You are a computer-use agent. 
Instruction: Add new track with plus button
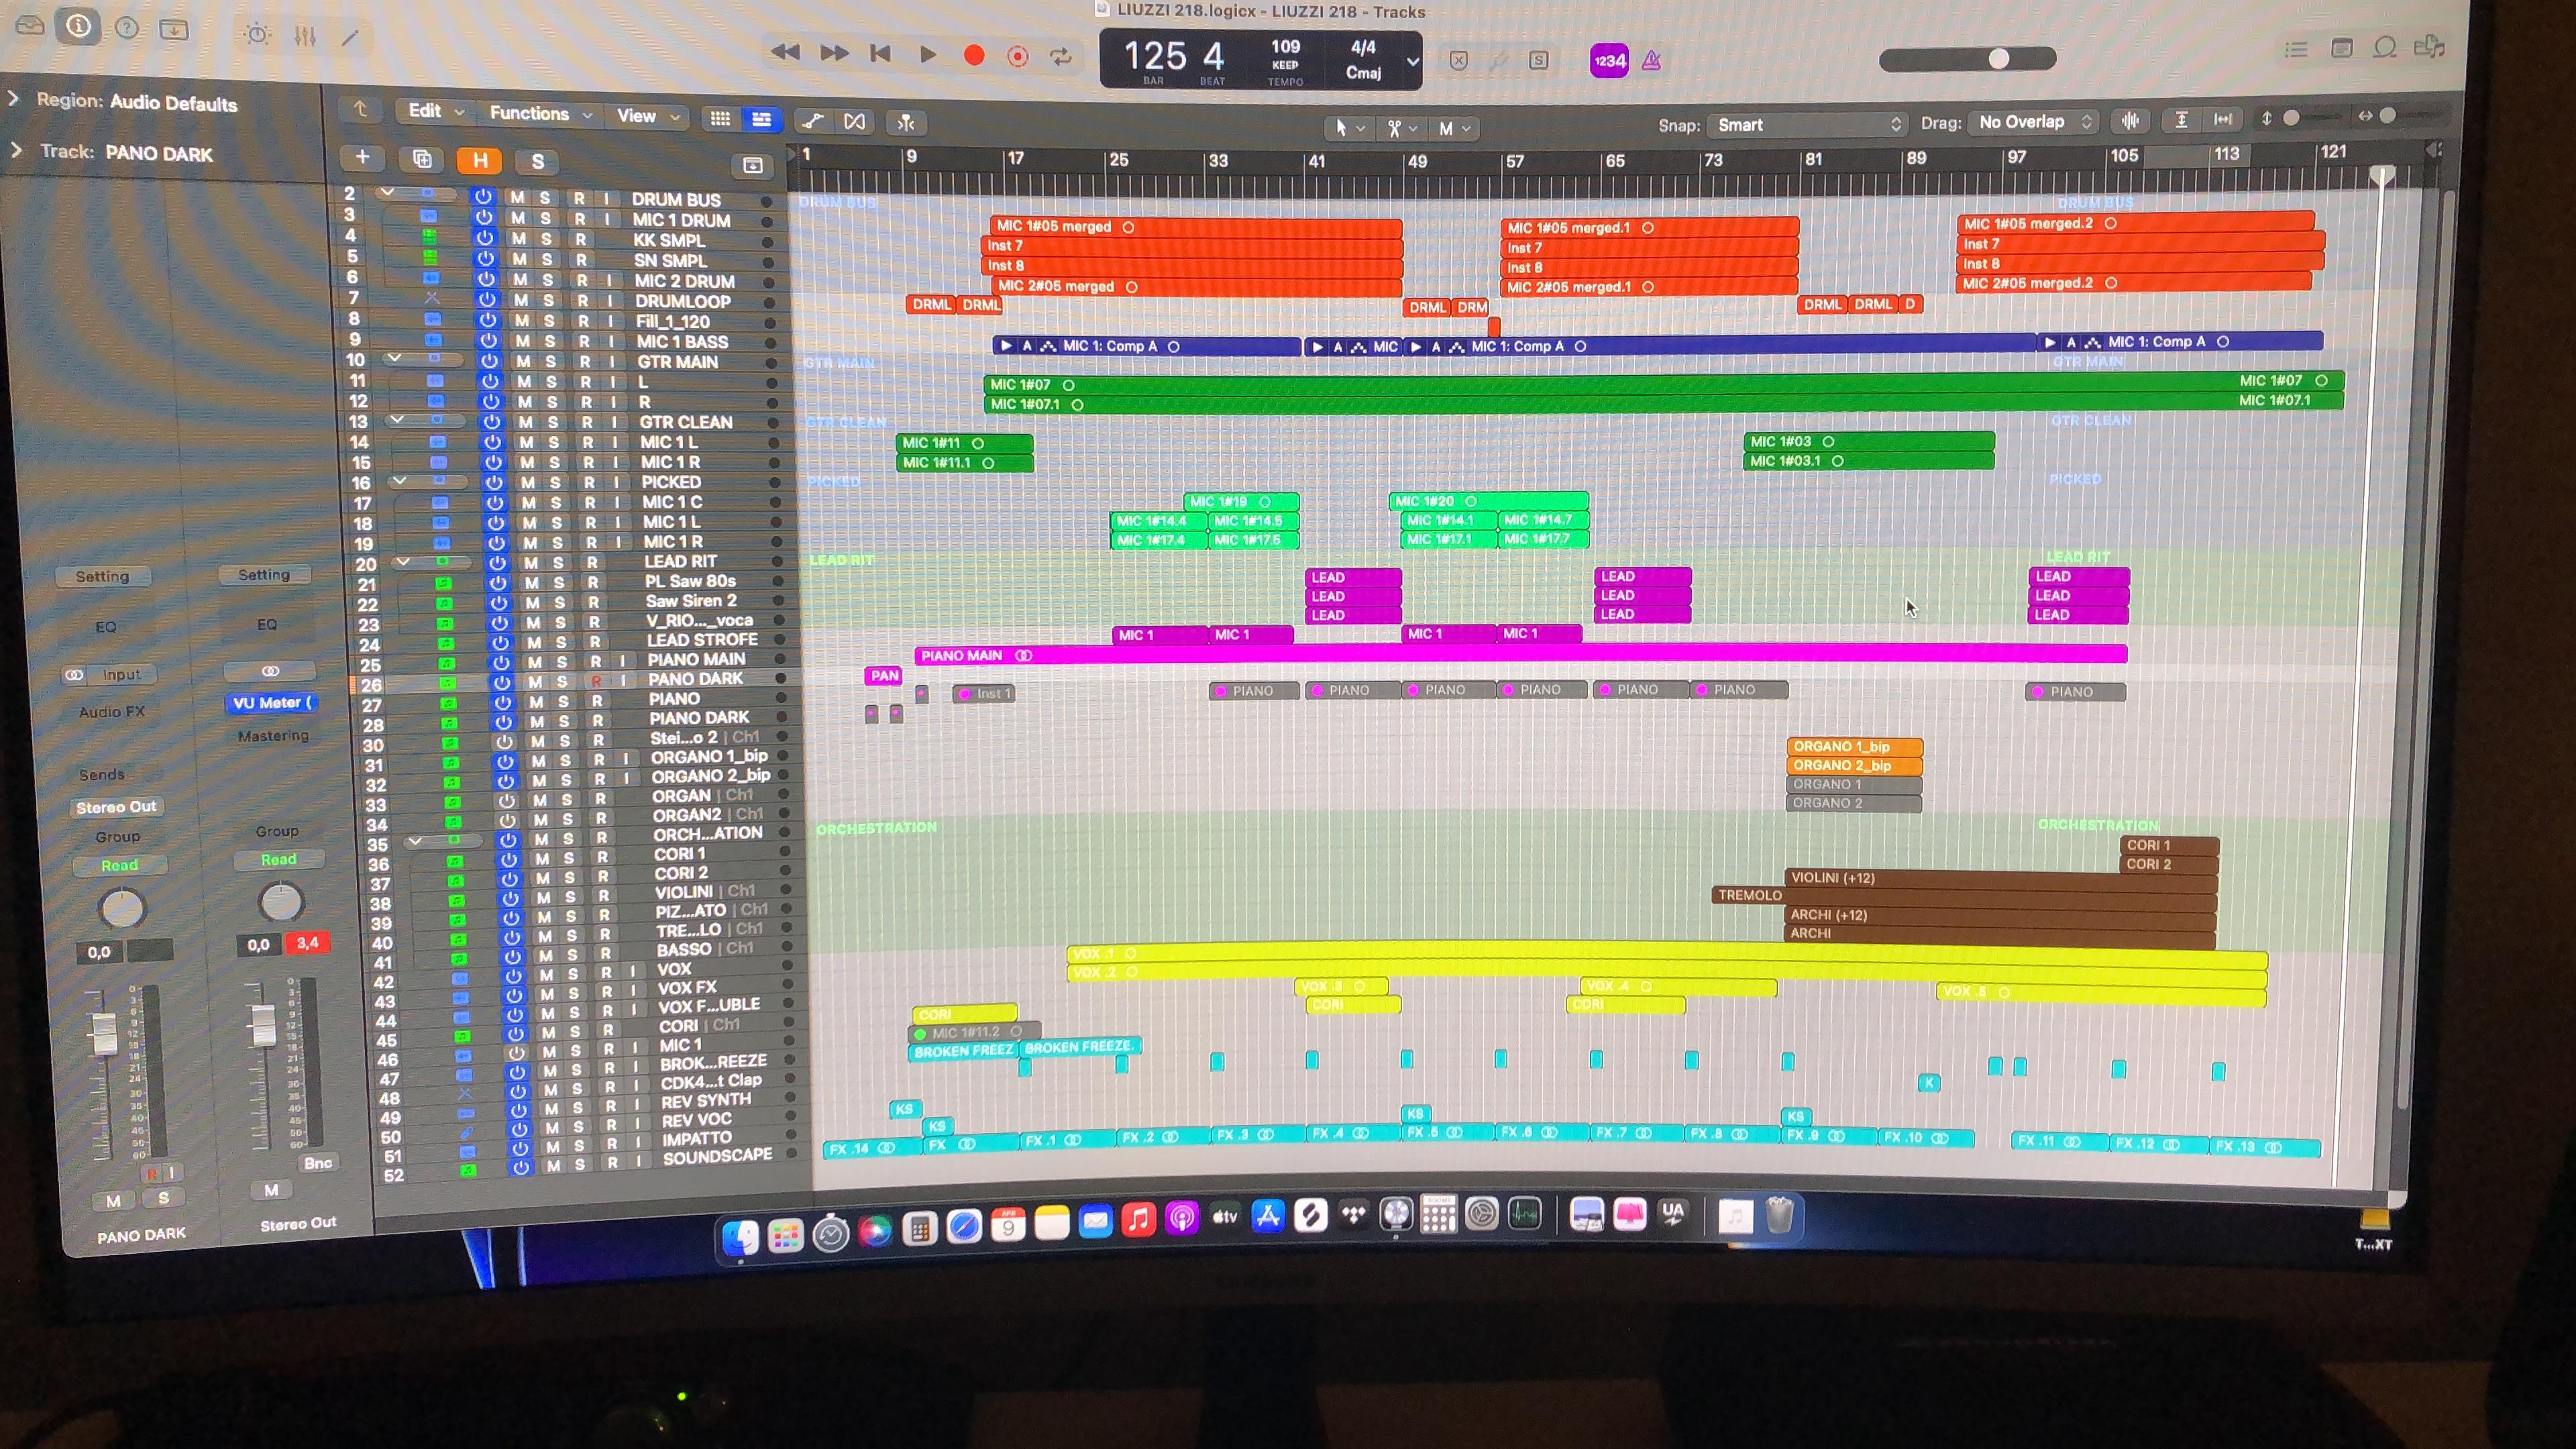(363, 157)
